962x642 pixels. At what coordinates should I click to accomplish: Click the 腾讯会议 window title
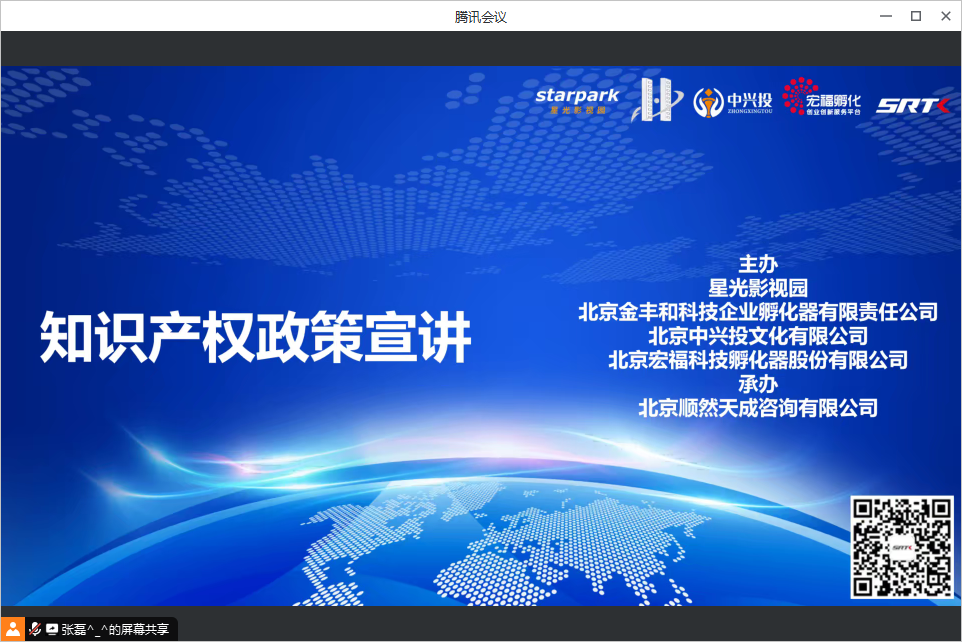481,17
